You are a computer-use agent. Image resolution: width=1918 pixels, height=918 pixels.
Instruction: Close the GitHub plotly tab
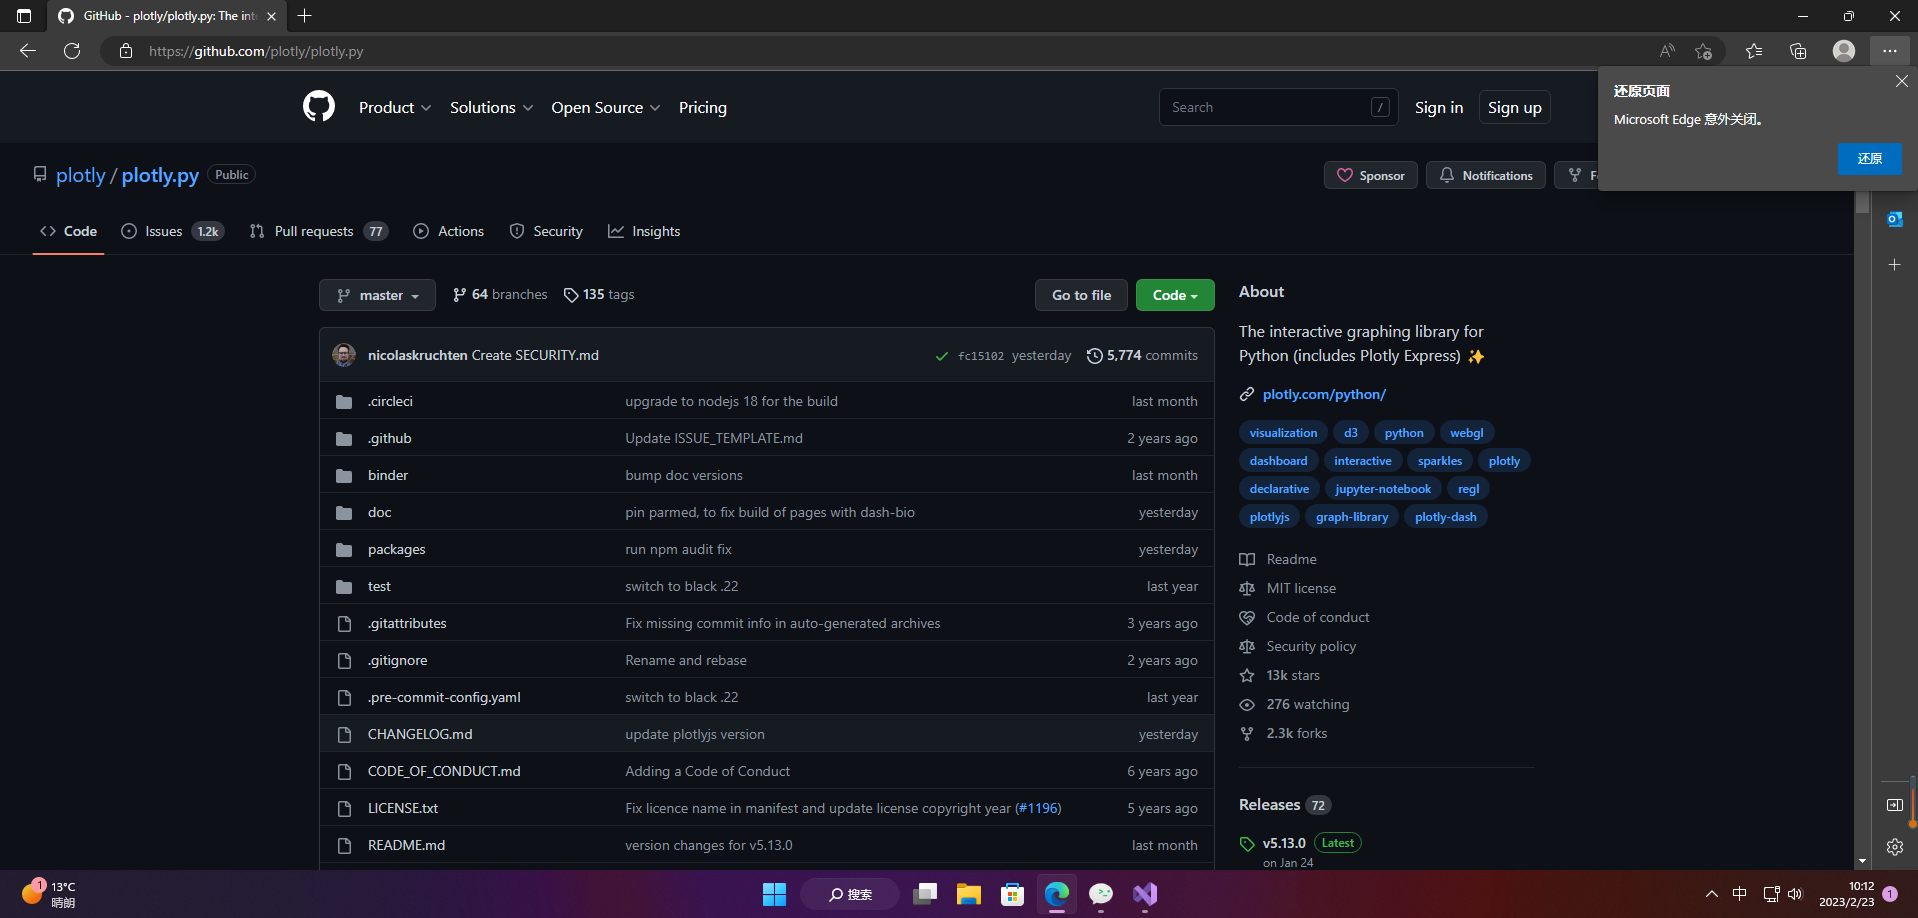pos(271,16)
